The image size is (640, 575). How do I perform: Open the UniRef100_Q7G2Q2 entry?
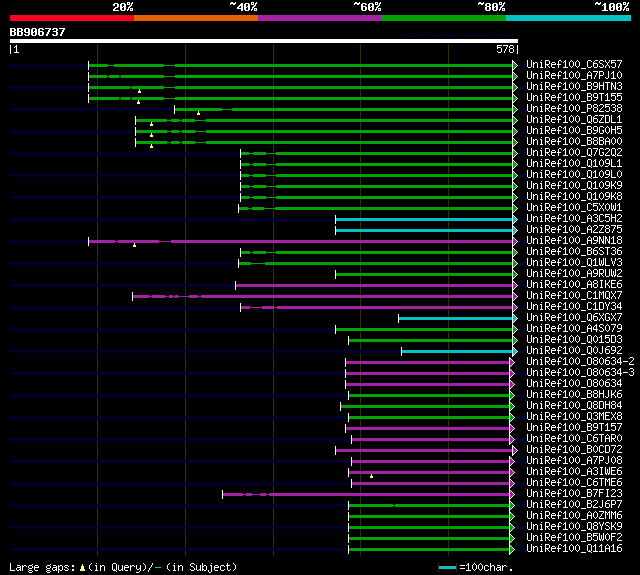pyautogui.click(x=574, y=153)
